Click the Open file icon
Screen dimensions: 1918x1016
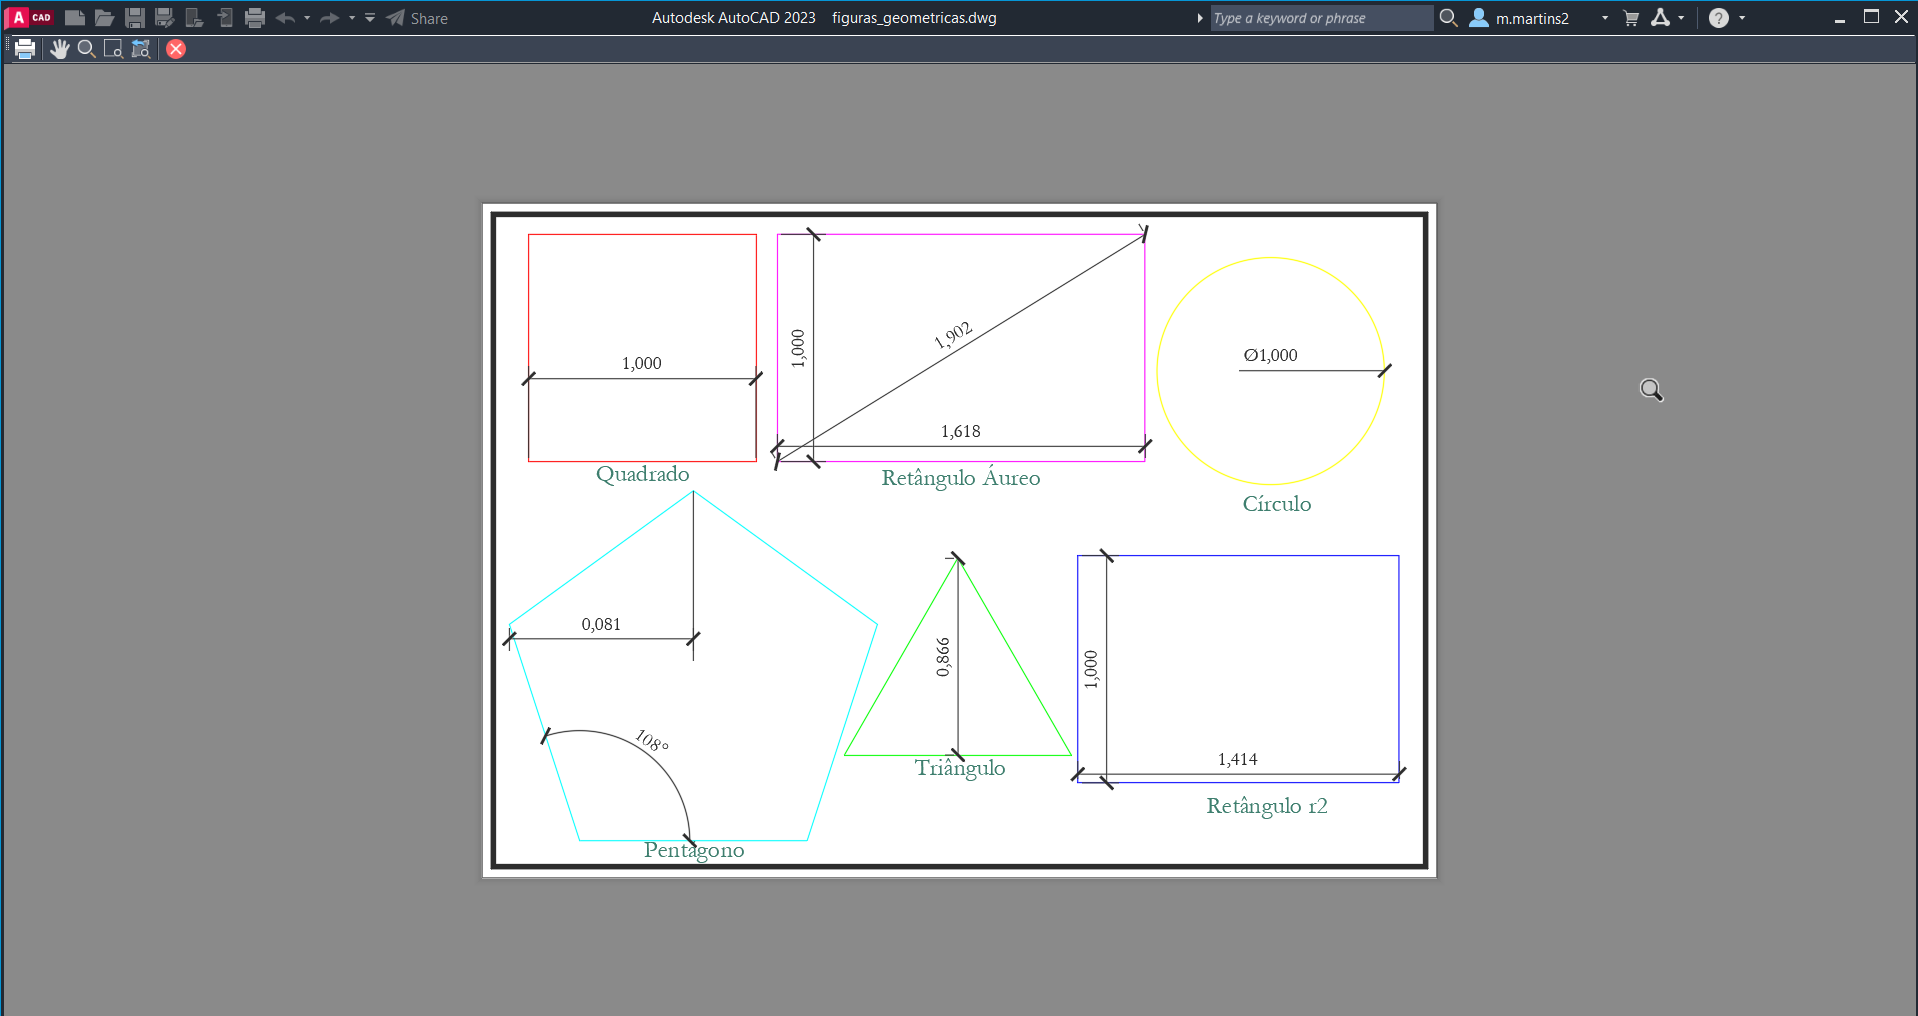point(104,18)
